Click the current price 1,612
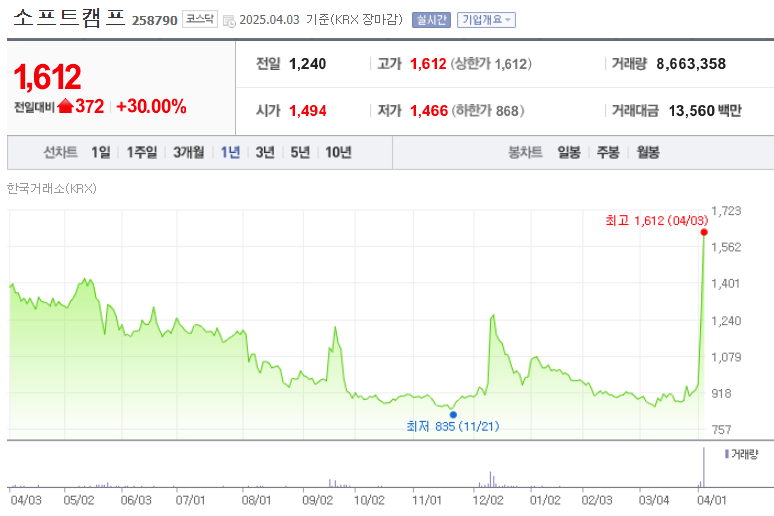This screenshot has height=516, width=774. pyautogui.click(x=47, y=77)
